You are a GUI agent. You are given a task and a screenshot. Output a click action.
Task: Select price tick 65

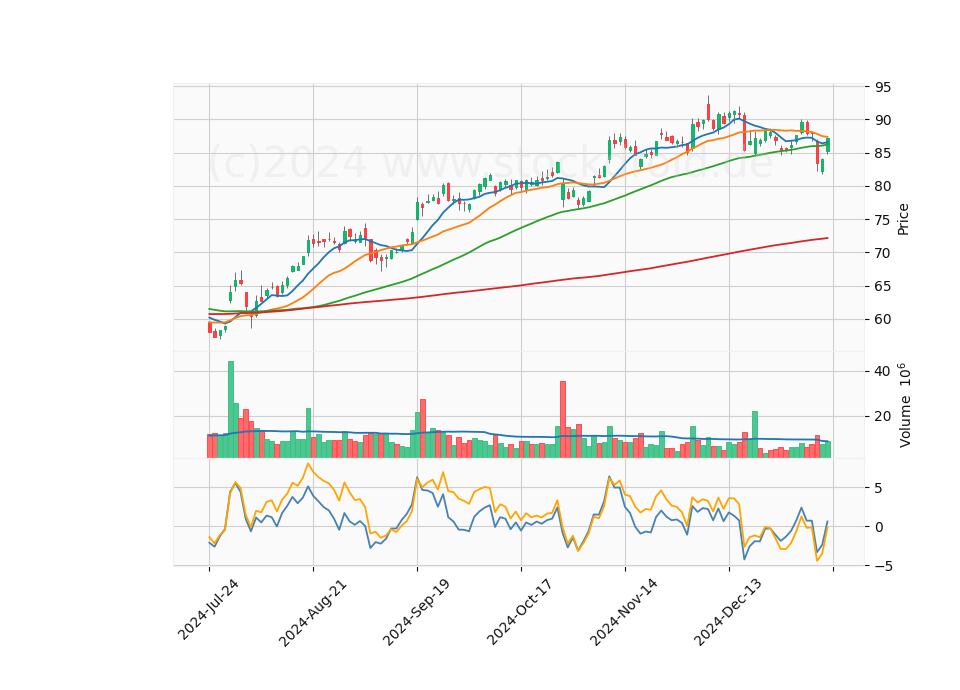(x=883, y=286)
